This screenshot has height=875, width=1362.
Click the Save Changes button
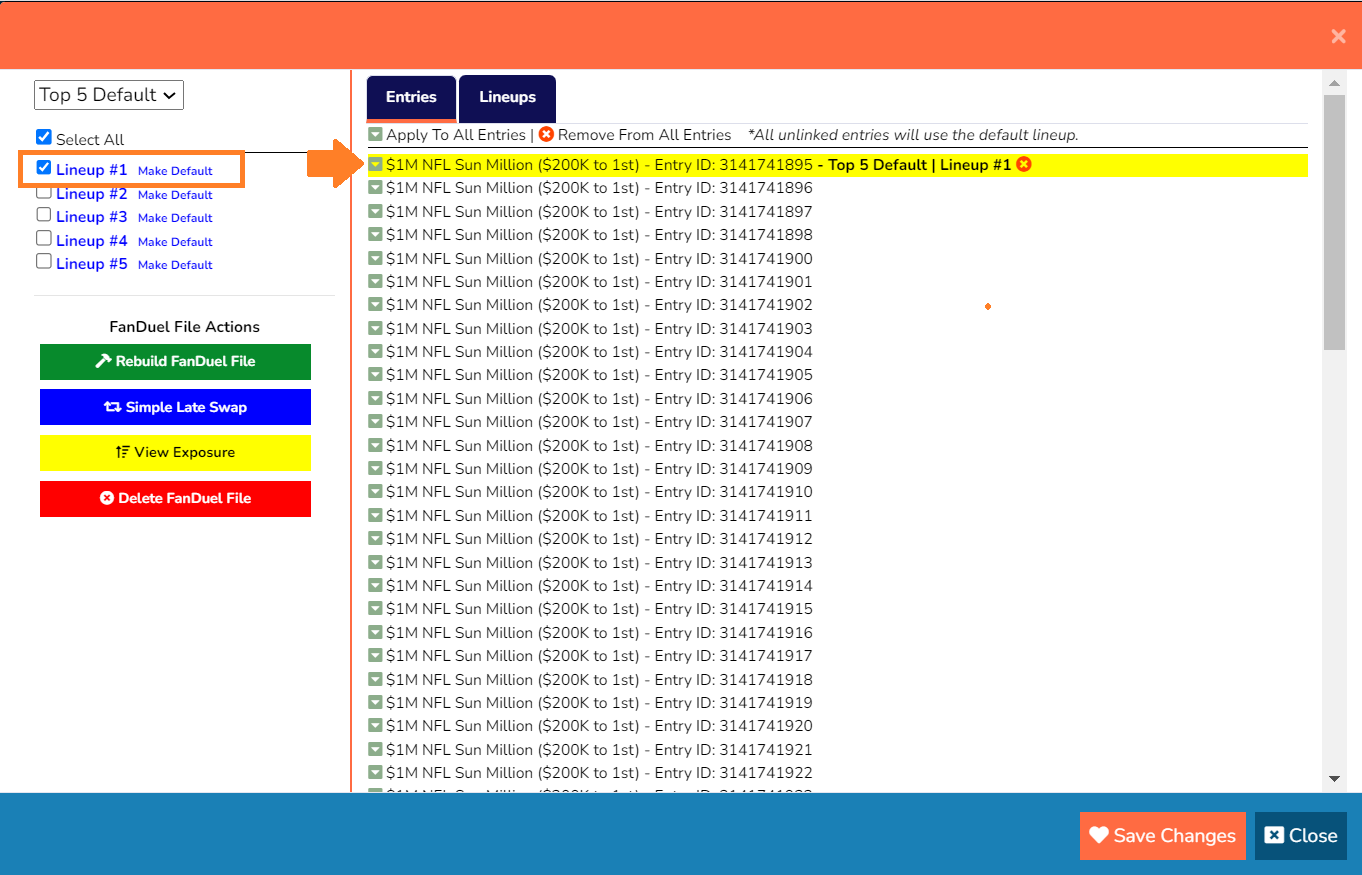coord(1162,835)
